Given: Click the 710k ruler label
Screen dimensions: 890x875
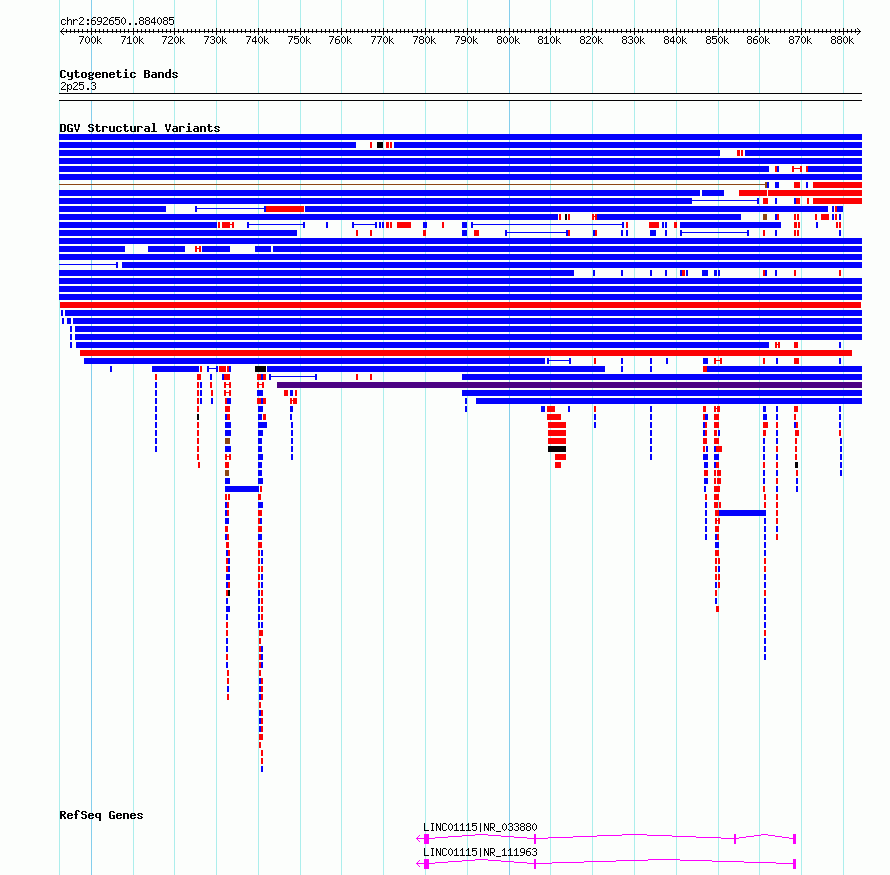Looking at the screenshot, I should tap(132, 41).
